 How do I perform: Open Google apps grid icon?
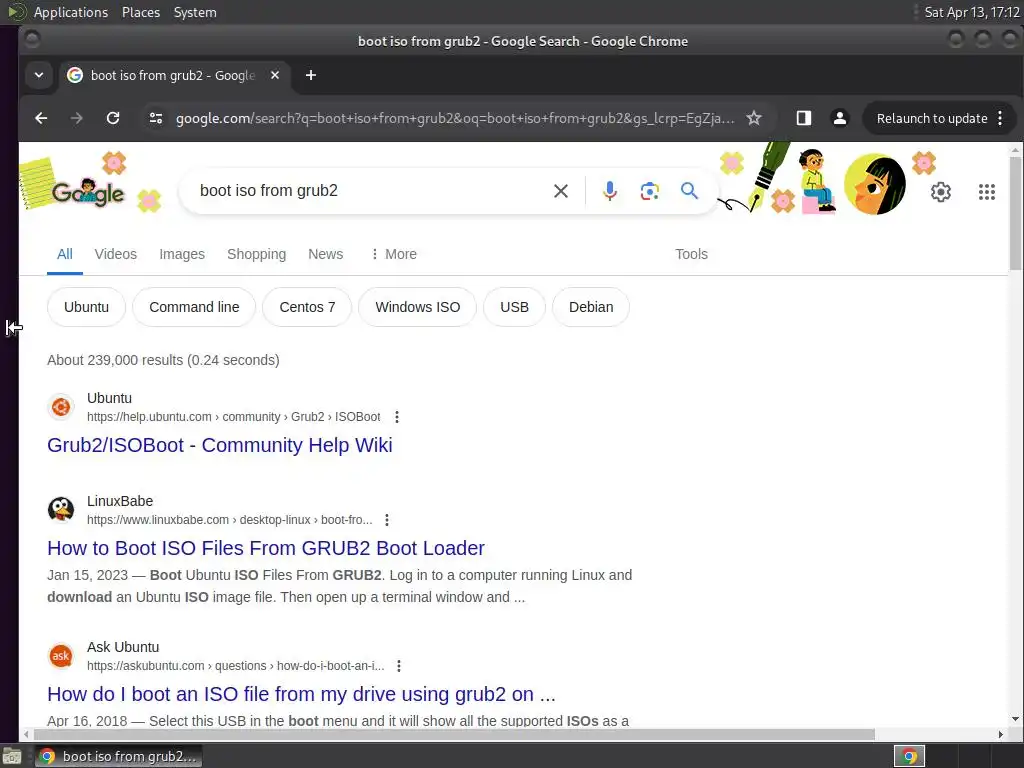pos(987,192)
